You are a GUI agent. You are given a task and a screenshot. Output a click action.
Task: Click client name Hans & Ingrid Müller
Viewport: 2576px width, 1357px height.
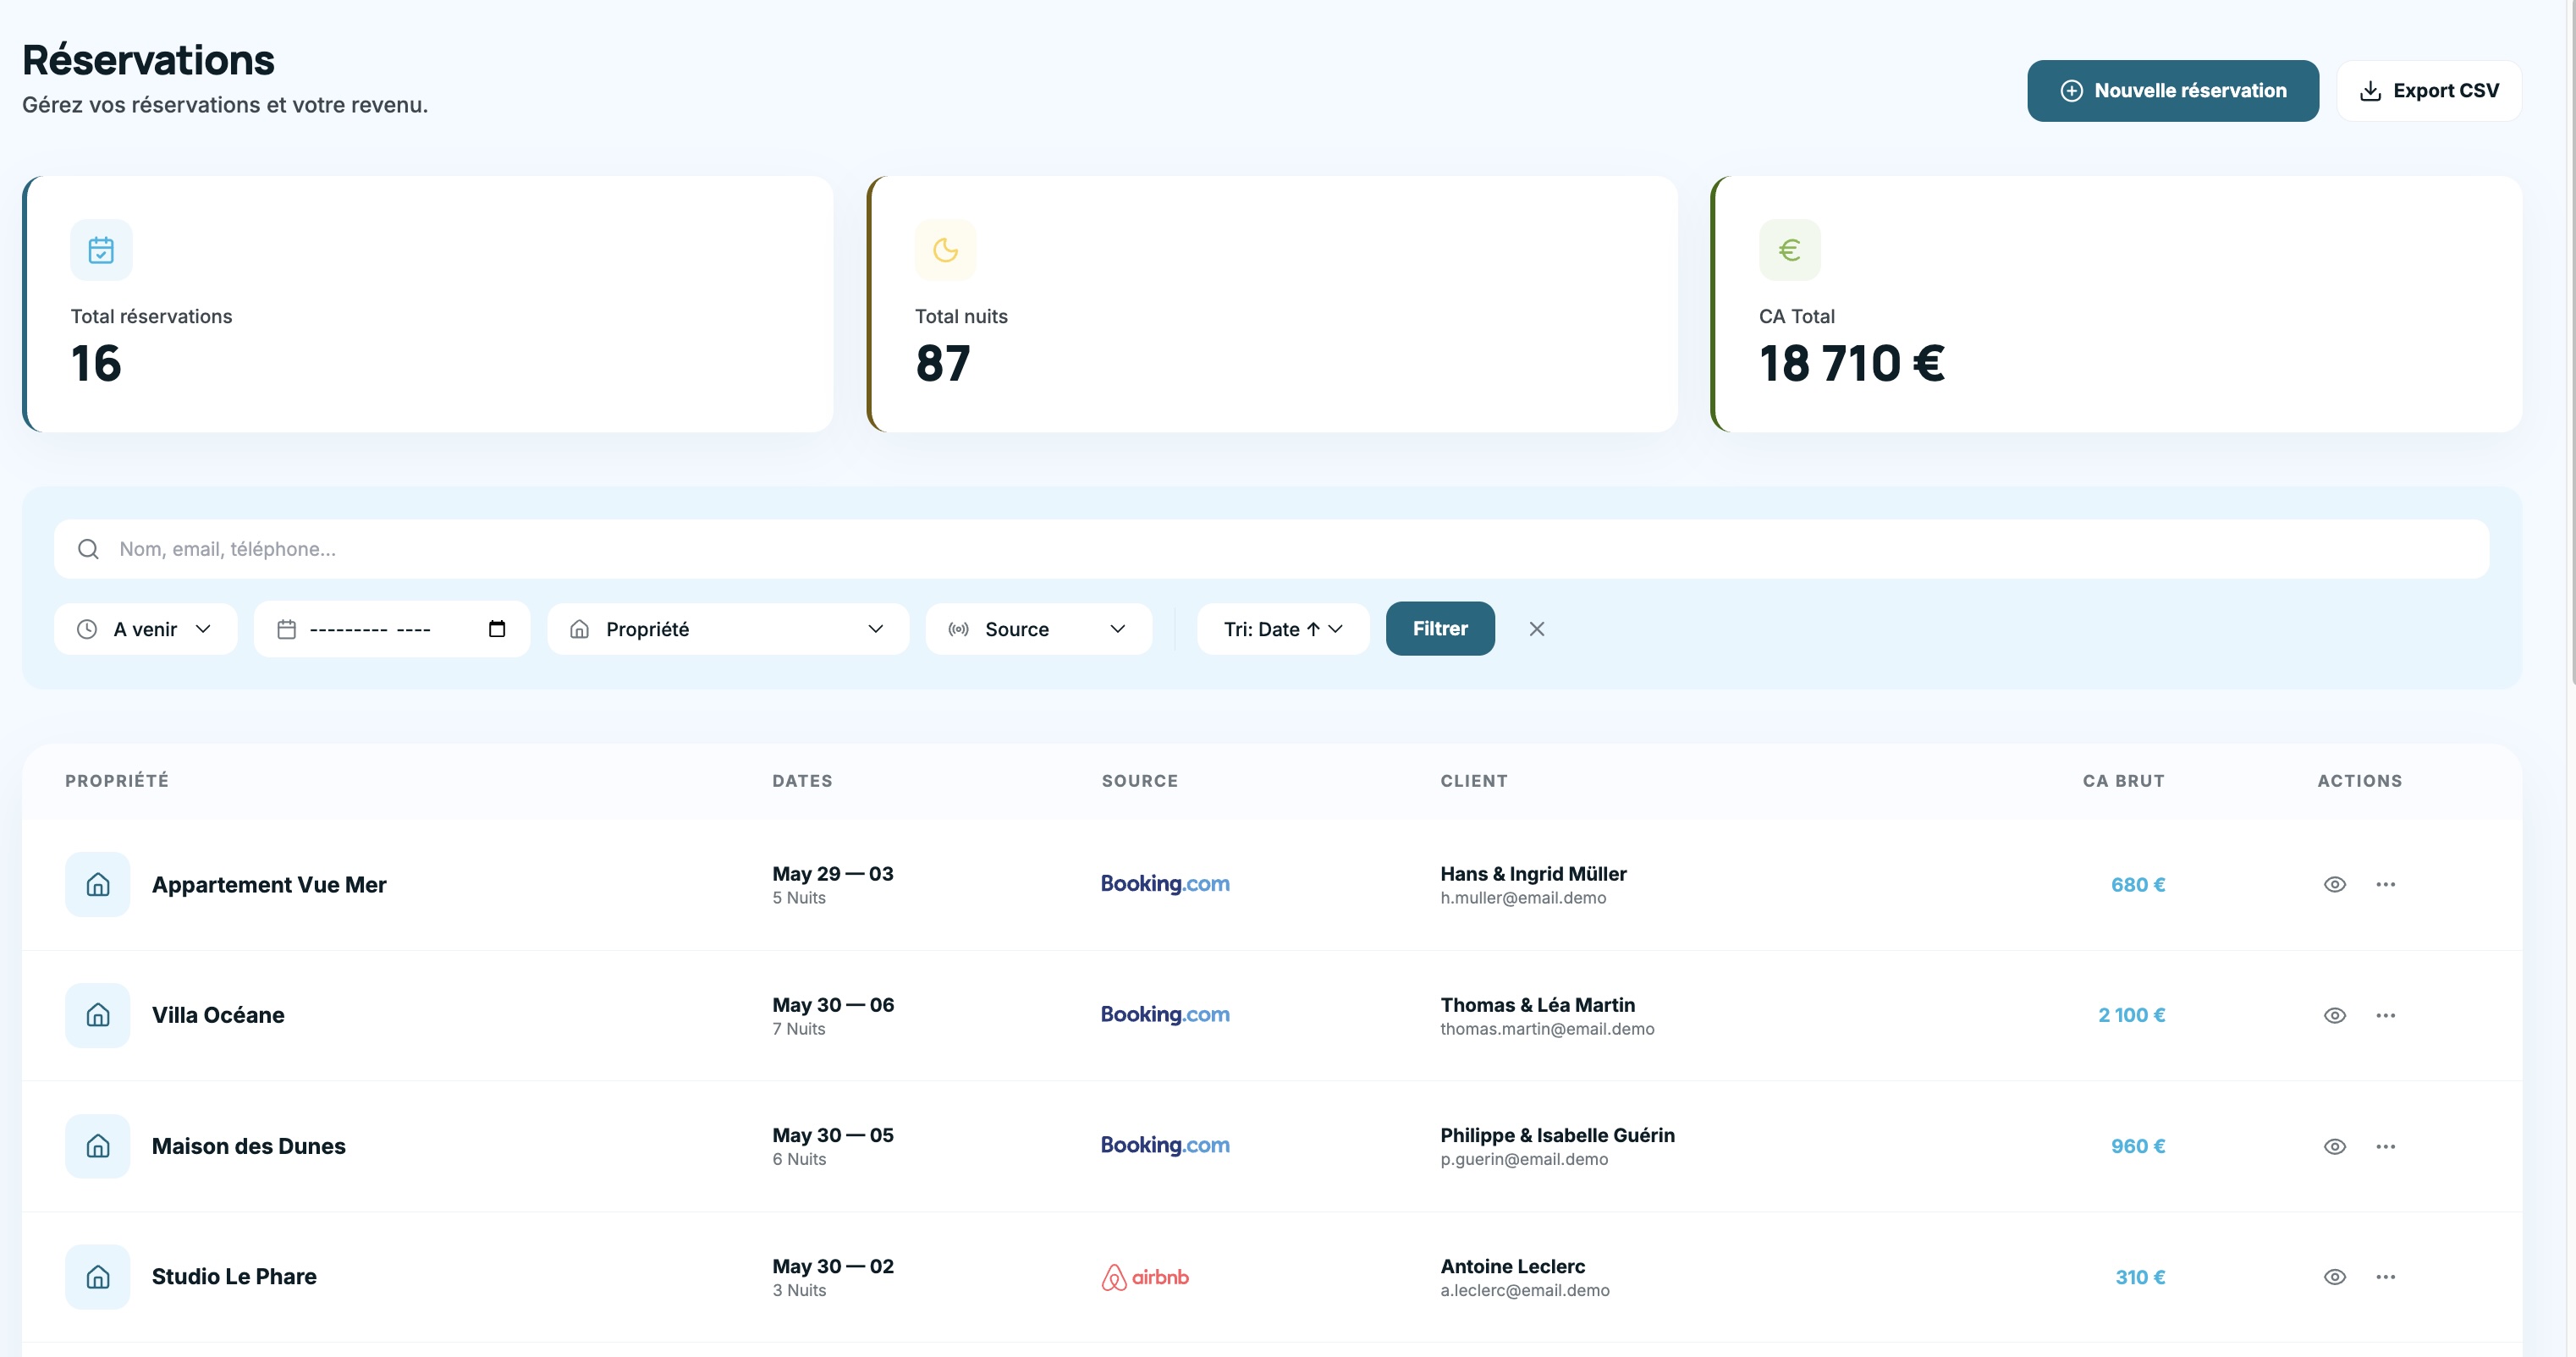pyautogui.click(x=1533, y=874)
